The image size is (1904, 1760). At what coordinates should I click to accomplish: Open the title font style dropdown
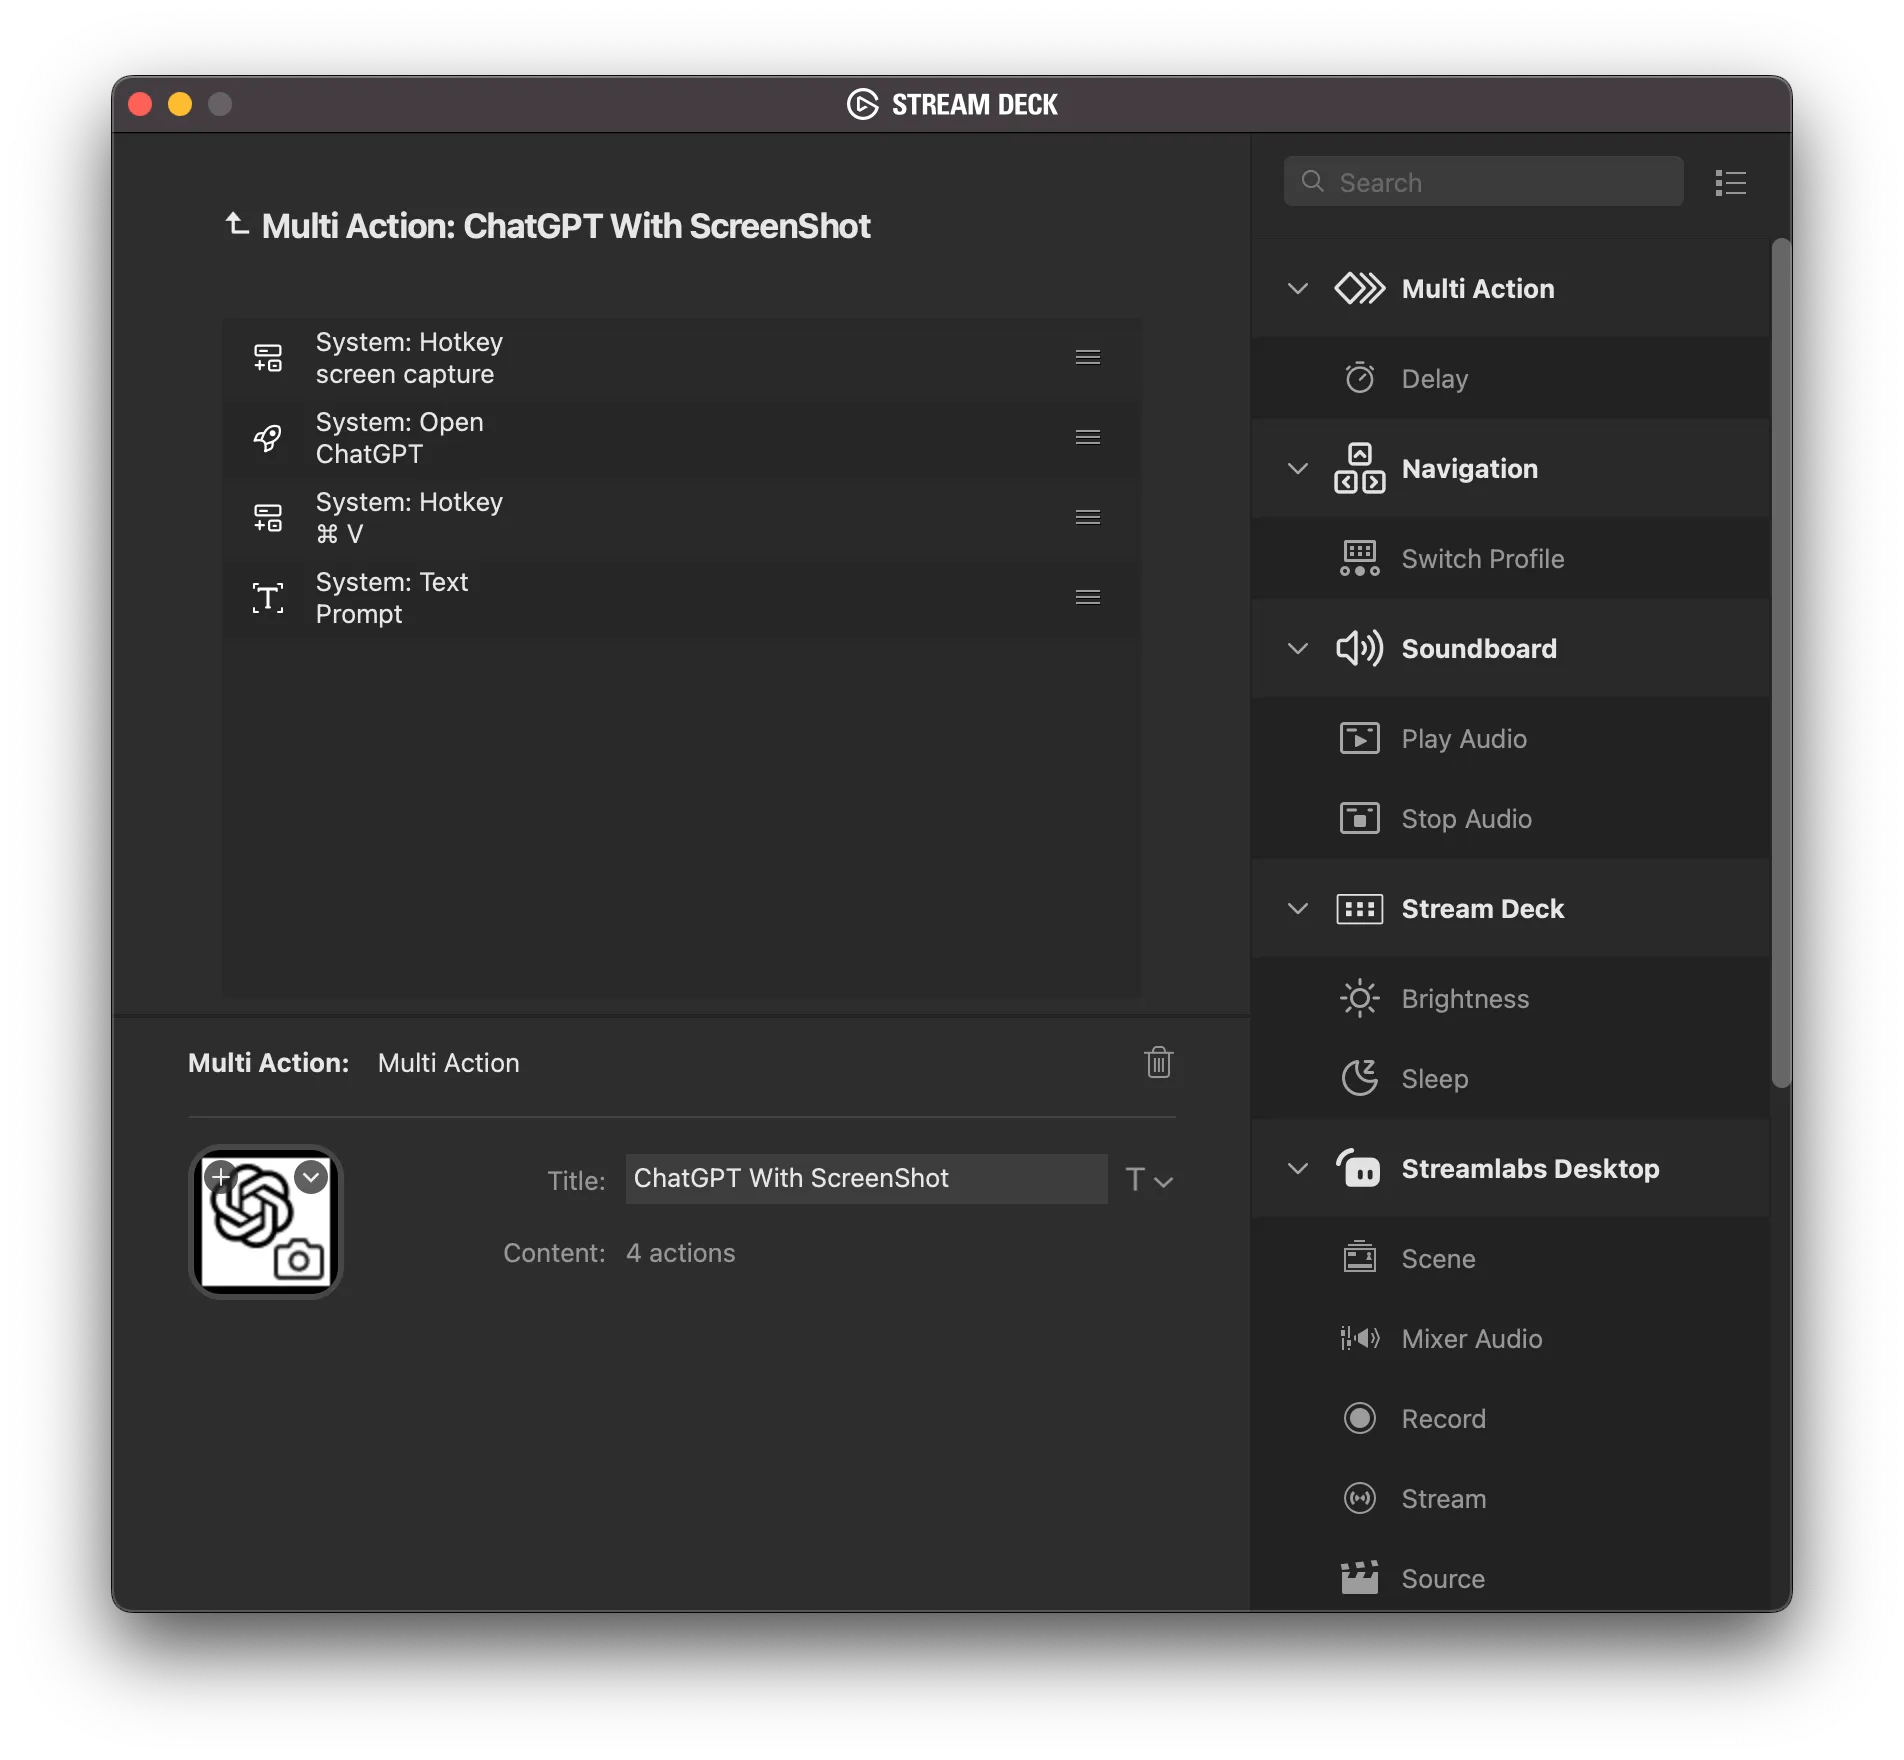coord(1149,1180)
